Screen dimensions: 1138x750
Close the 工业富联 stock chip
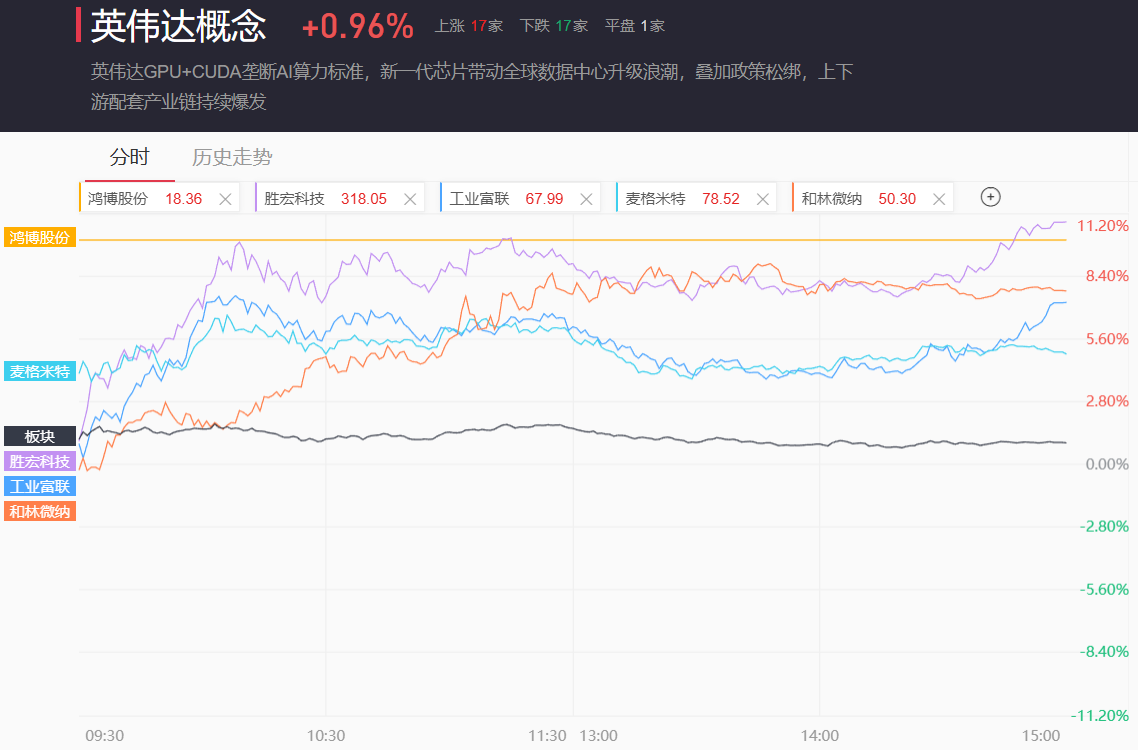[586, 199]
